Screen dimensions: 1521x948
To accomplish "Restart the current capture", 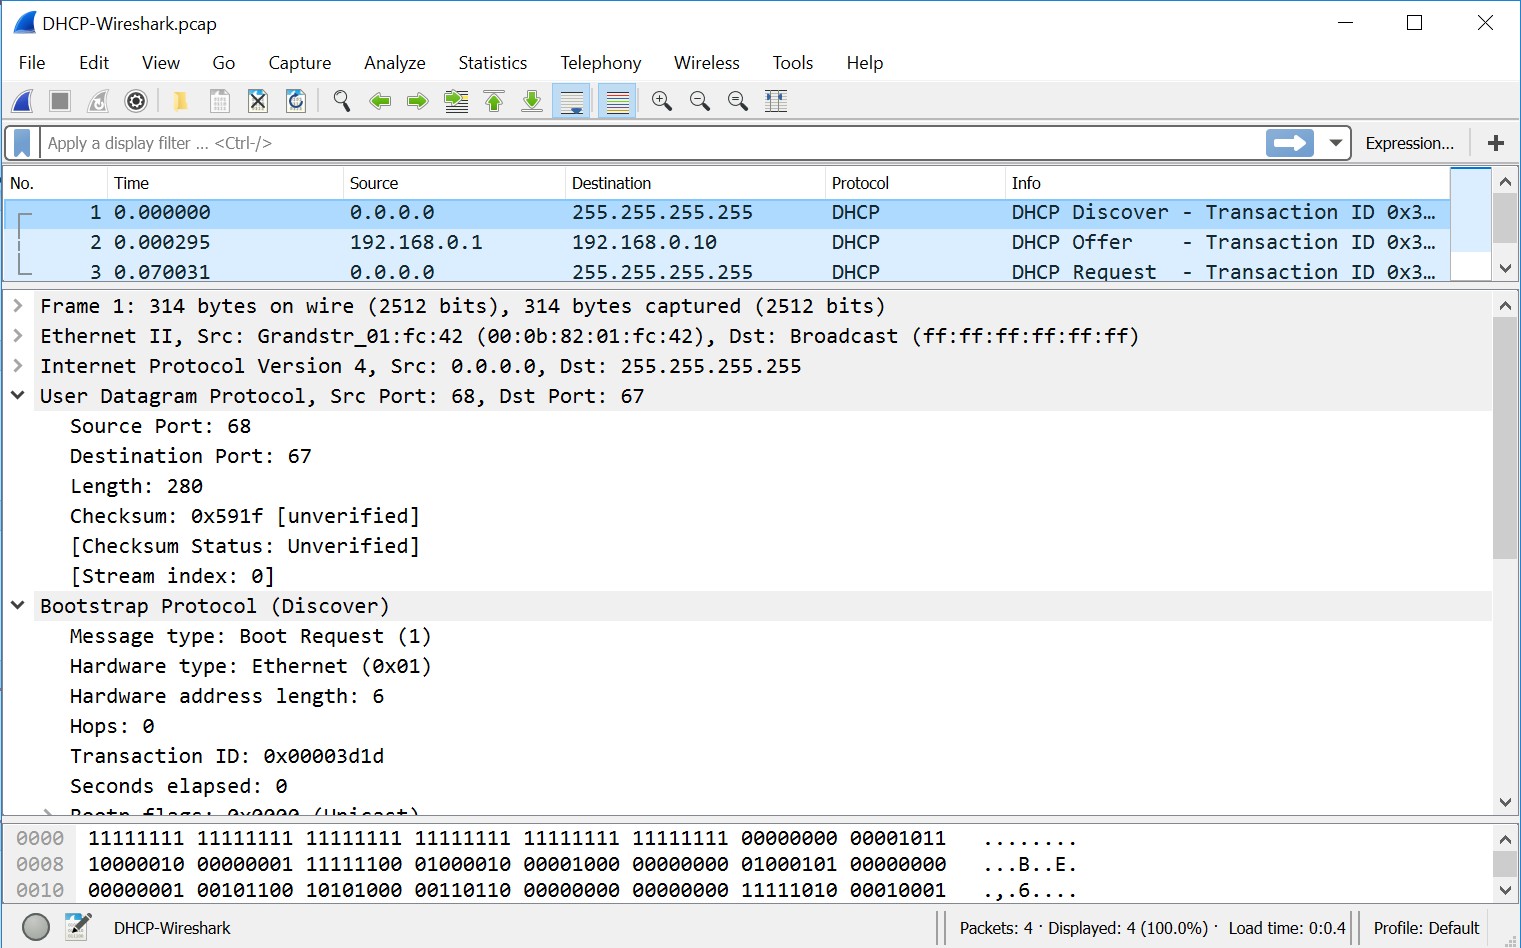I will coord(98,101).
